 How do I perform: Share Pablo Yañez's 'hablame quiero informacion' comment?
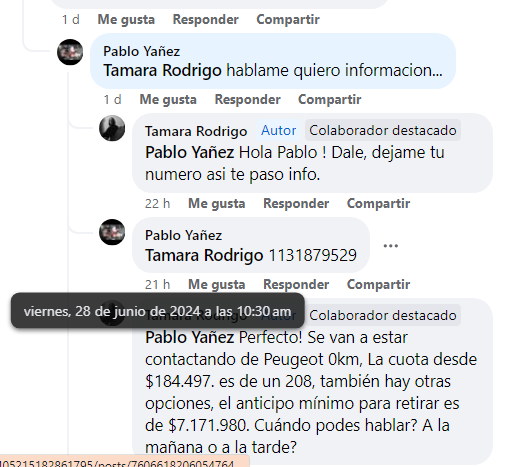(x=330, y=99)
